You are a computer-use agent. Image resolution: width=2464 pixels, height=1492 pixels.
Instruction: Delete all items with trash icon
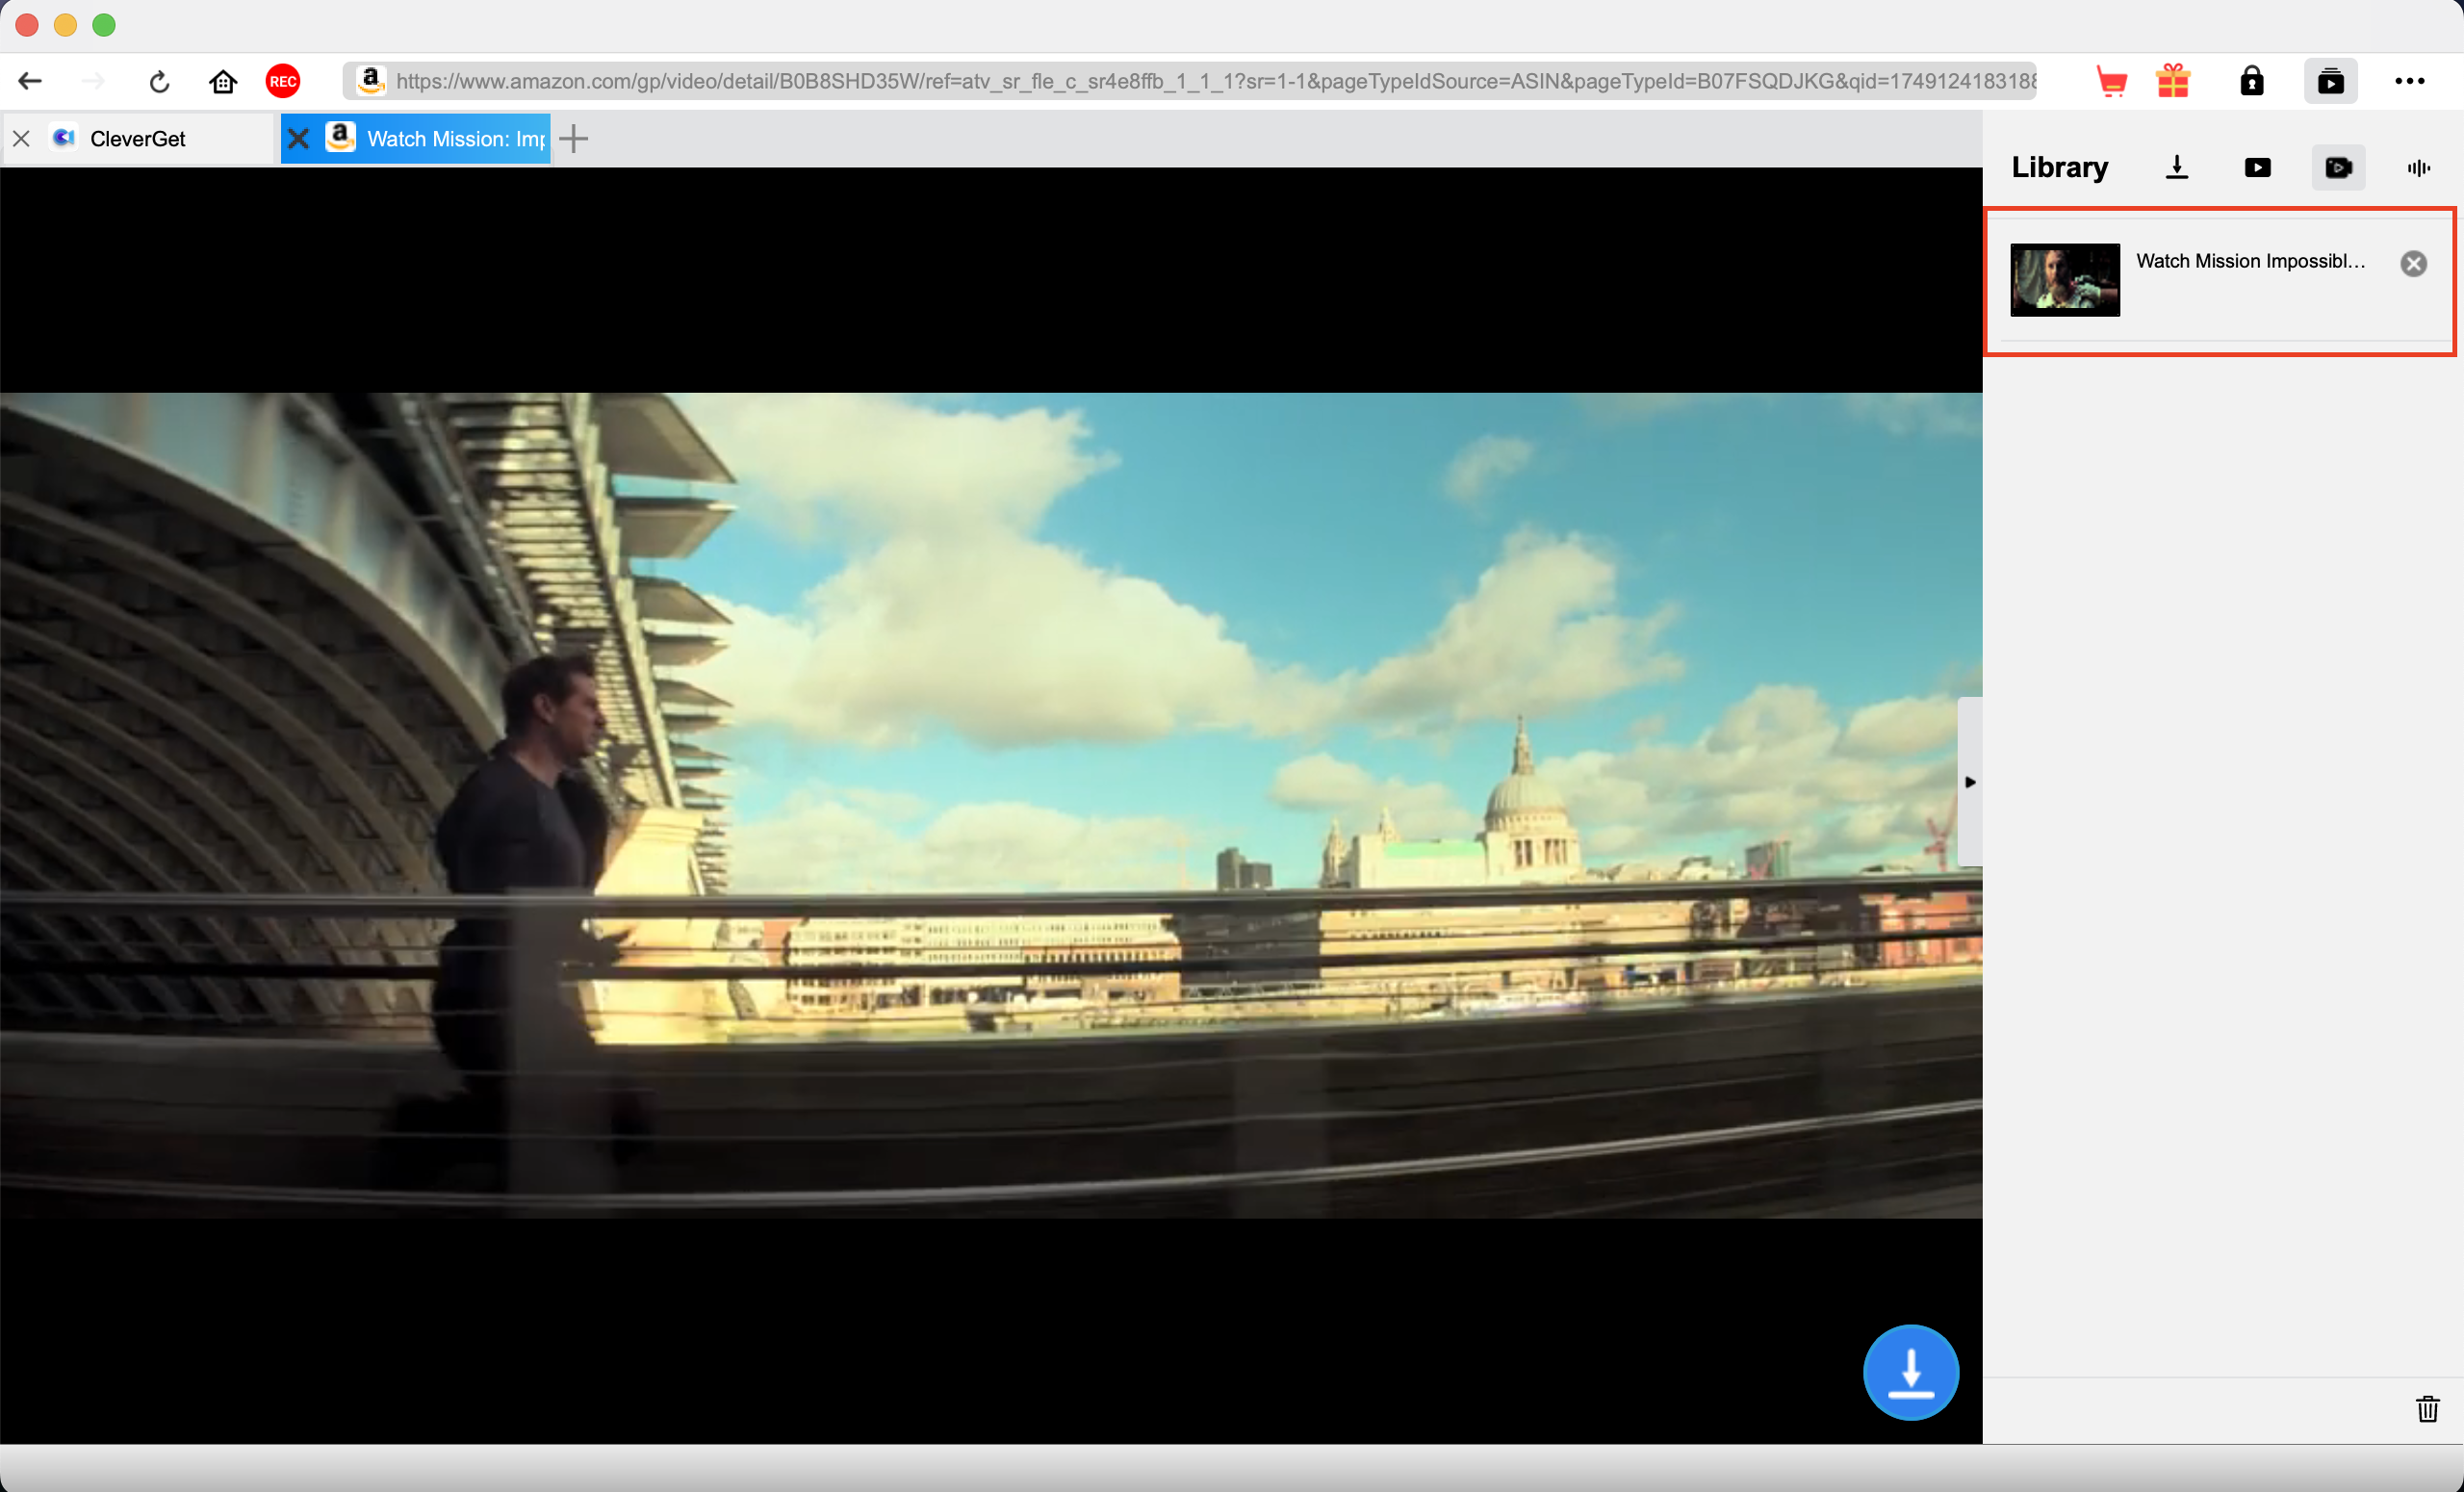(2427, 1409)
